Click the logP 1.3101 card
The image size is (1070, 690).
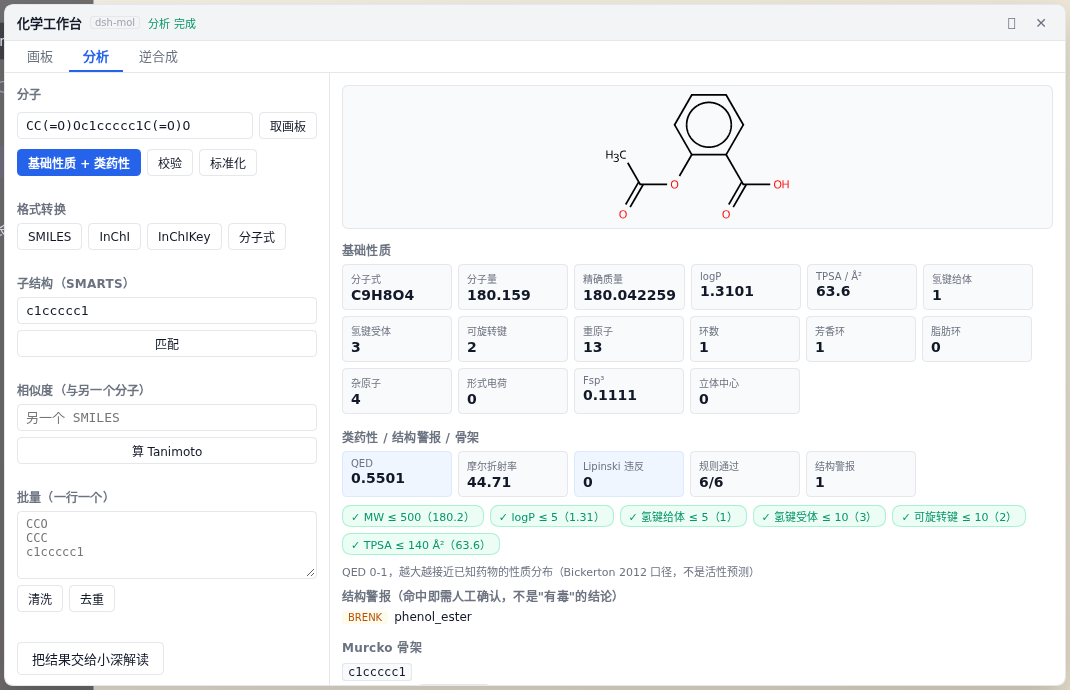pyautogui.click(x=746, y=287)
